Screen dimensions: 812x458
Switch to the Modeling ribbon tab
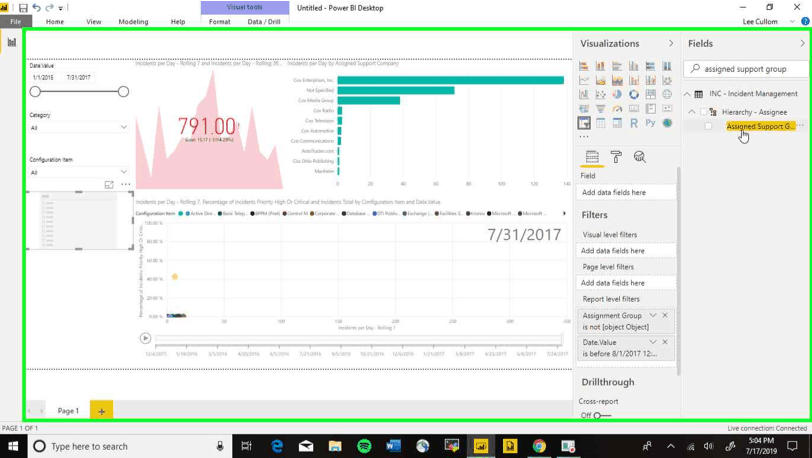tap(133, 22)
